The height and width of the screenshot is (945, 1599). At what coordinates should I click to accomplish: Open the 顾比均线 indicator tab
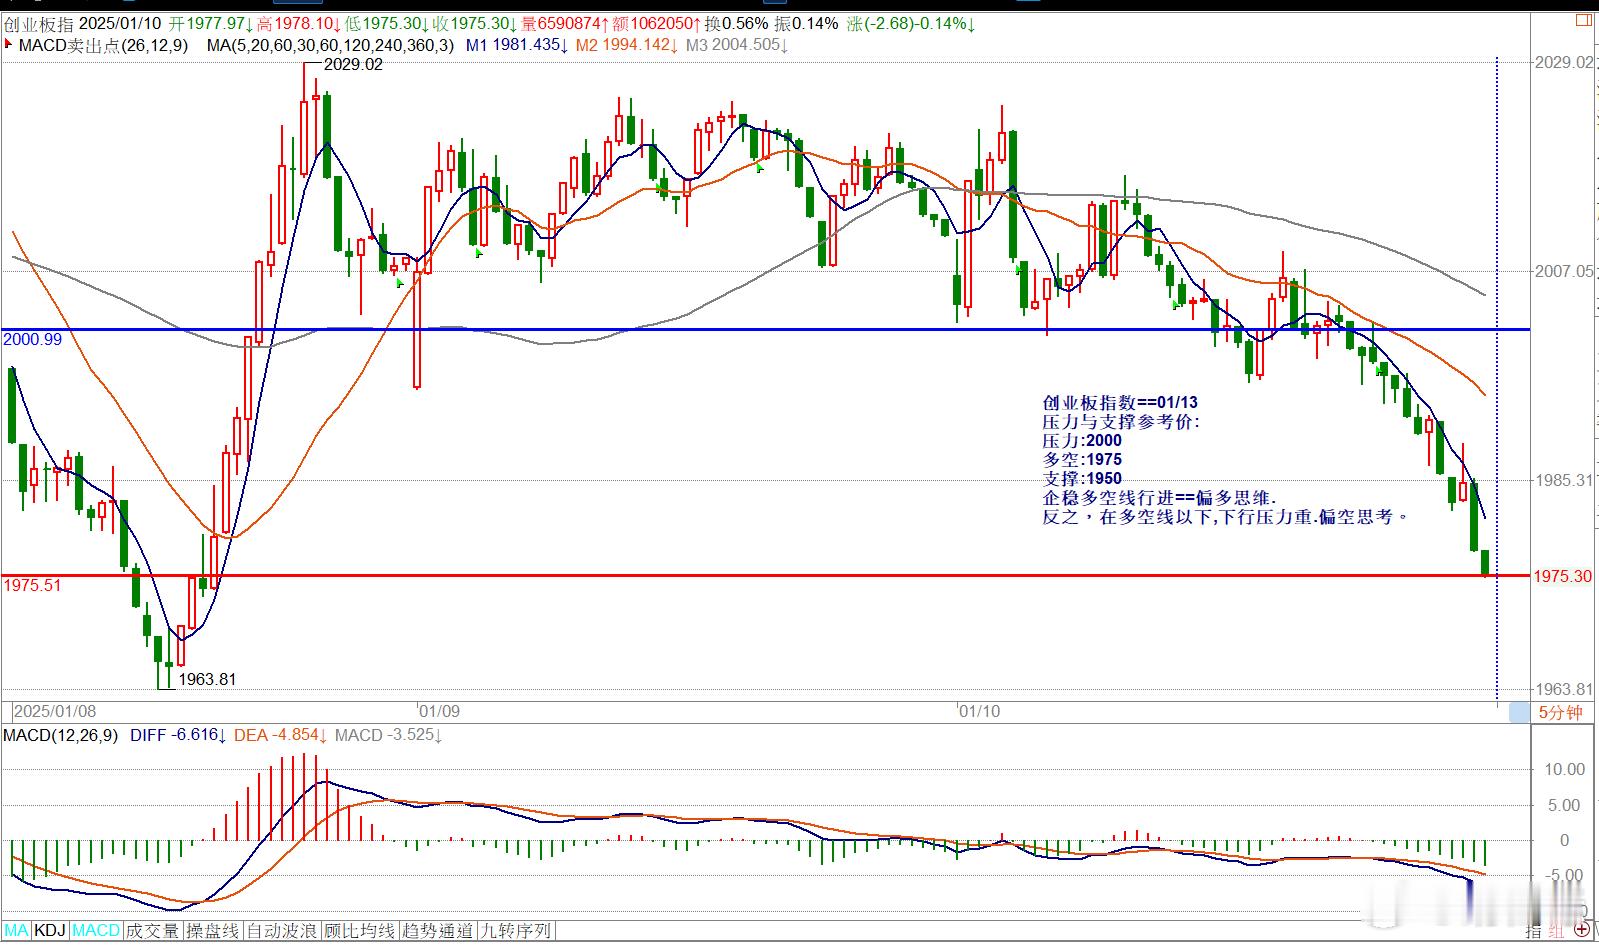click(x=360, y=931)
